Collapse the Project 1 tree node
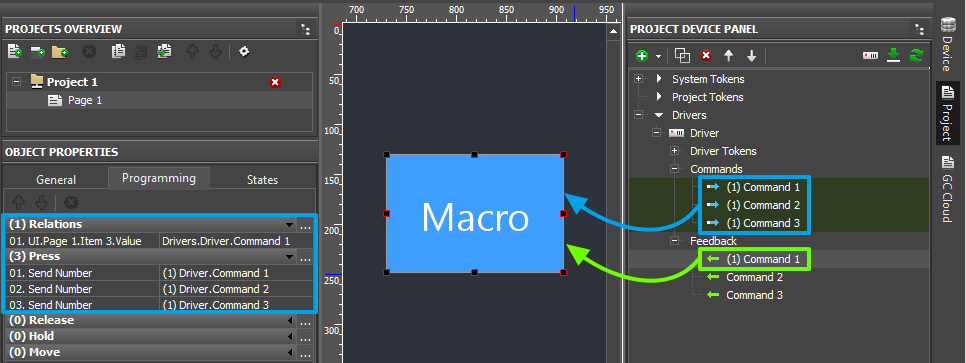 pyautogui.click(x=17, y=82)
